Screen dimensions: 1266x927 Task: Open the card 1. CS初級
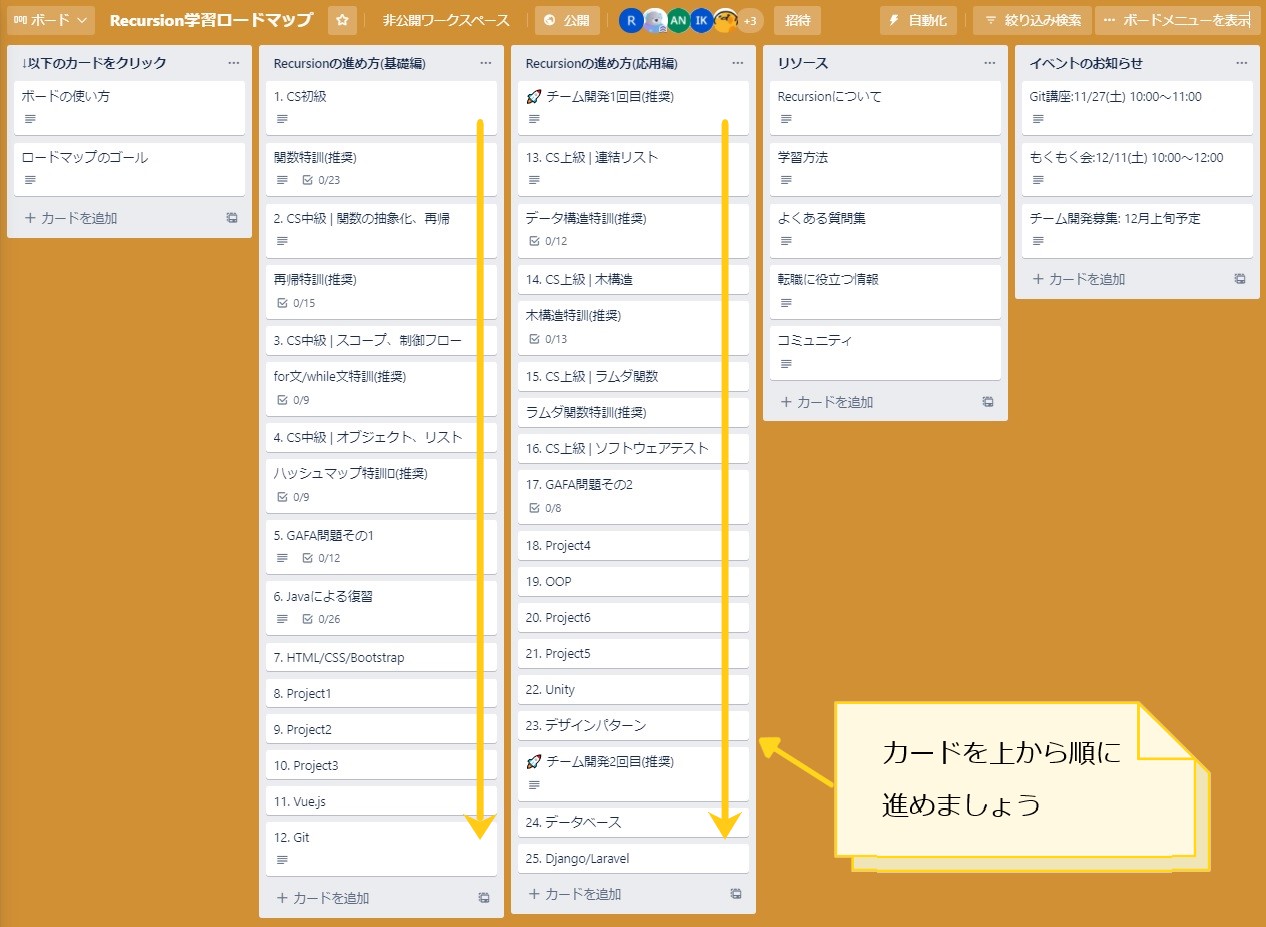point(381,108)
